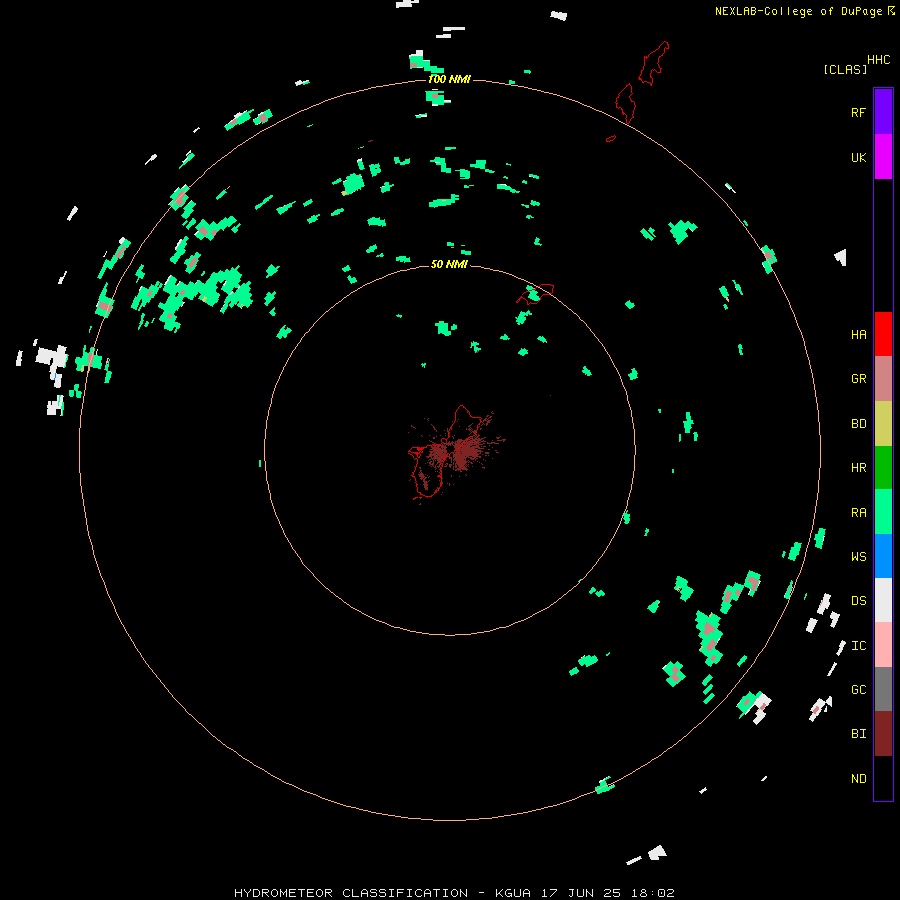Viewport: 900px width, 900px height.
Task: Click the 100 NMI range label
Action: tap(449, 79)
